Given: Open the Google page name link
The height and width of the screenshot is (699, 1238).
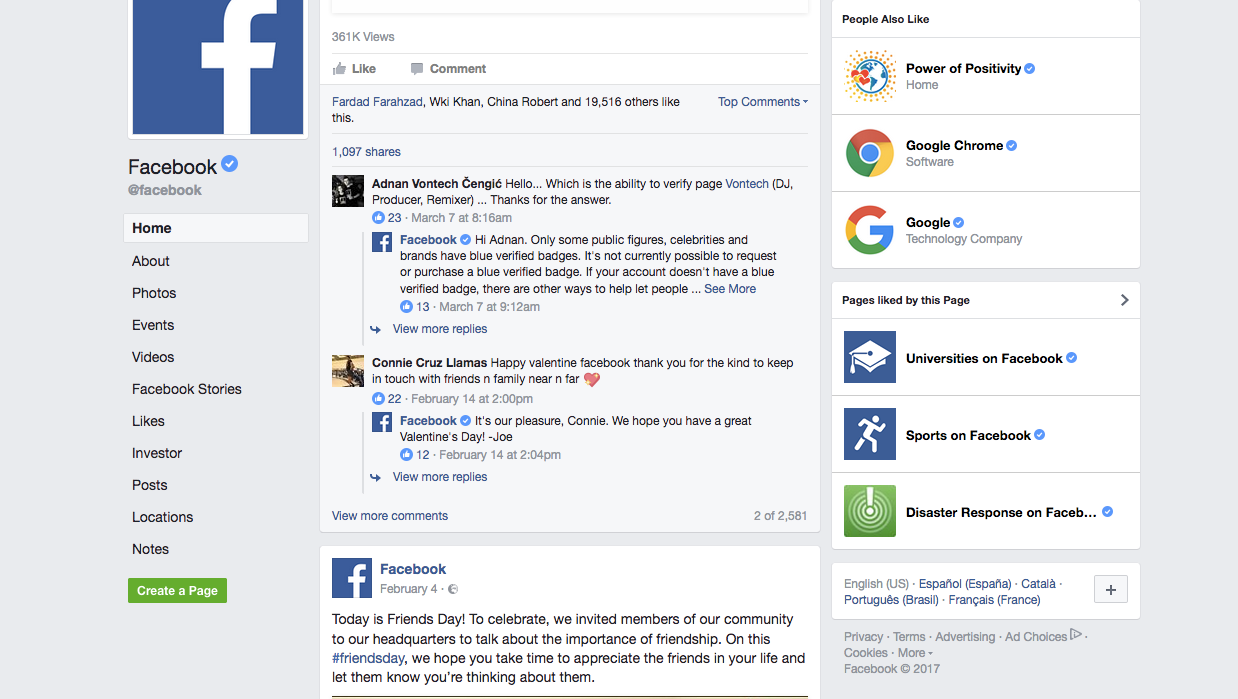Looking at the screenshot, I should pyautogui.click(x=928, y=223).
